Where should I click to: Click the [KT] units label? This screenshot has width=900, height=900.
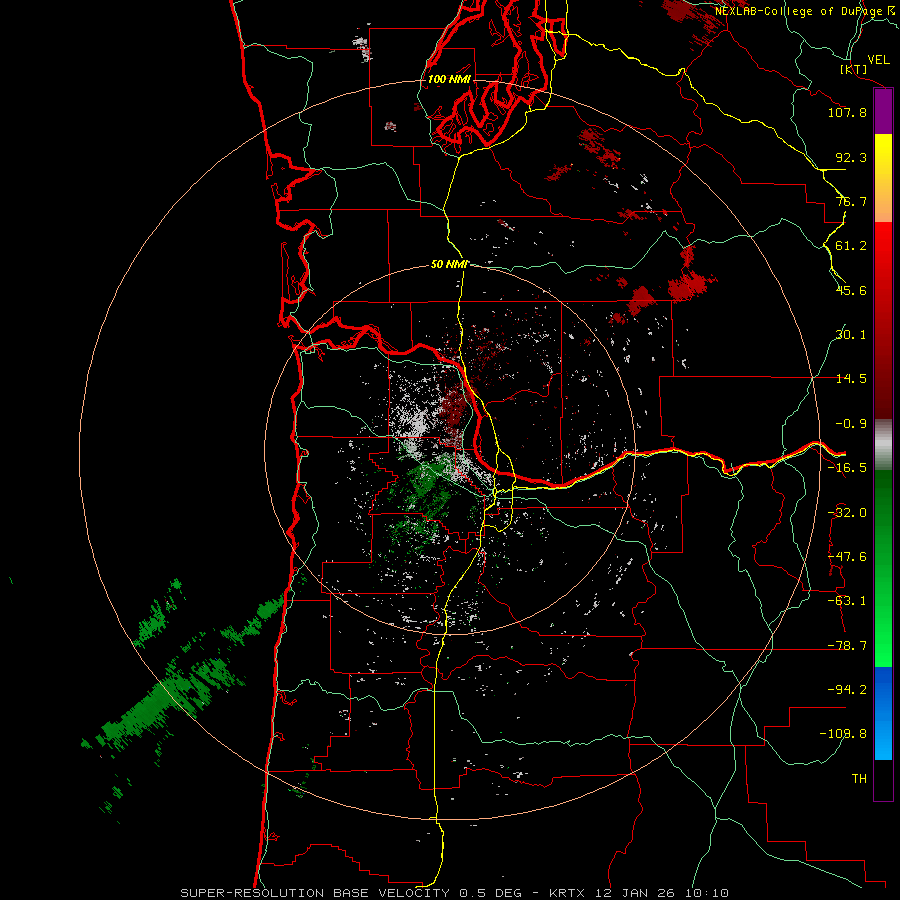point(854,69)
